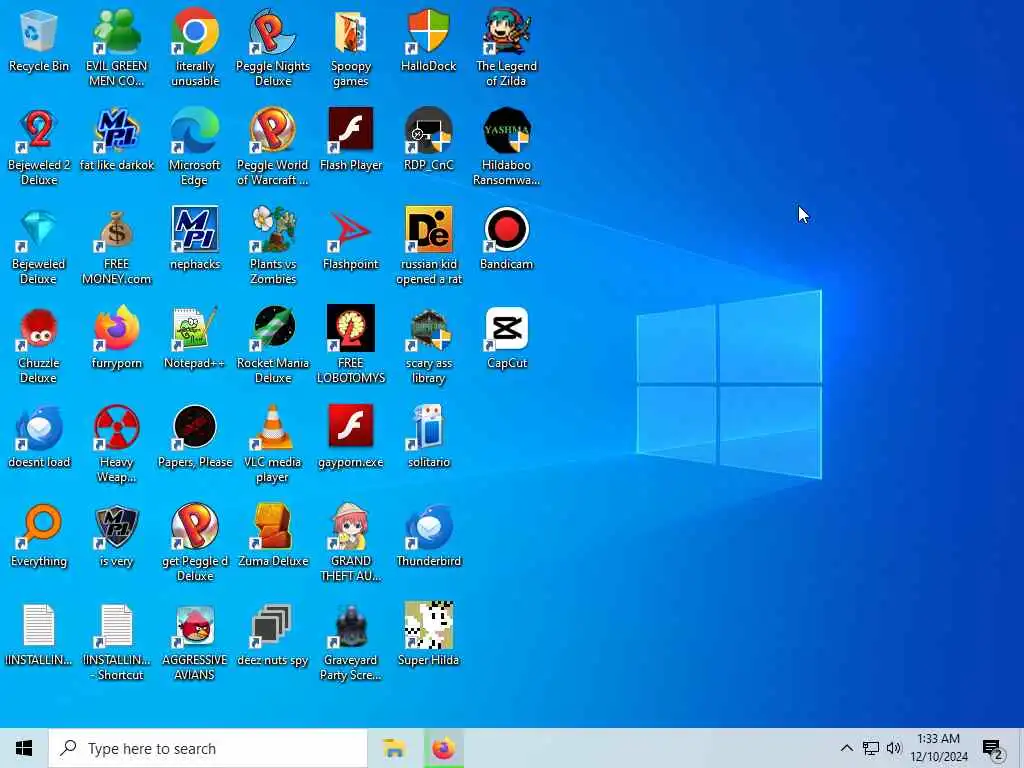
Task: Select the Hildaboo Ransomwa... icon
Action: [x=506, y=147]
